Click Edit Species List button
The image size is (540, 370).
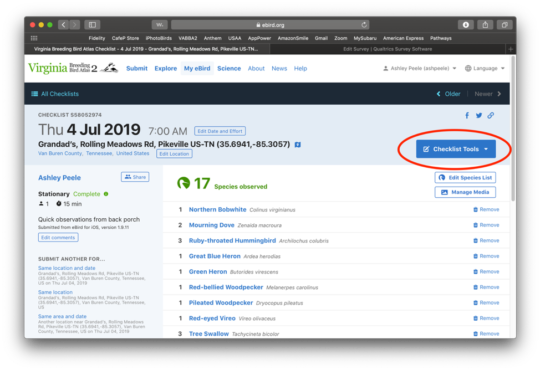point(465,177)
